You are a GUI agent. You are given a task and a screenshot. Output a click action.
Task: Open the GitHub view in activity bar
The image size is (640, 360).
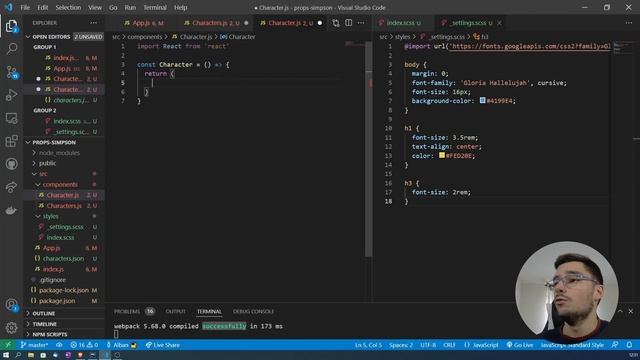tap(11, 164)
